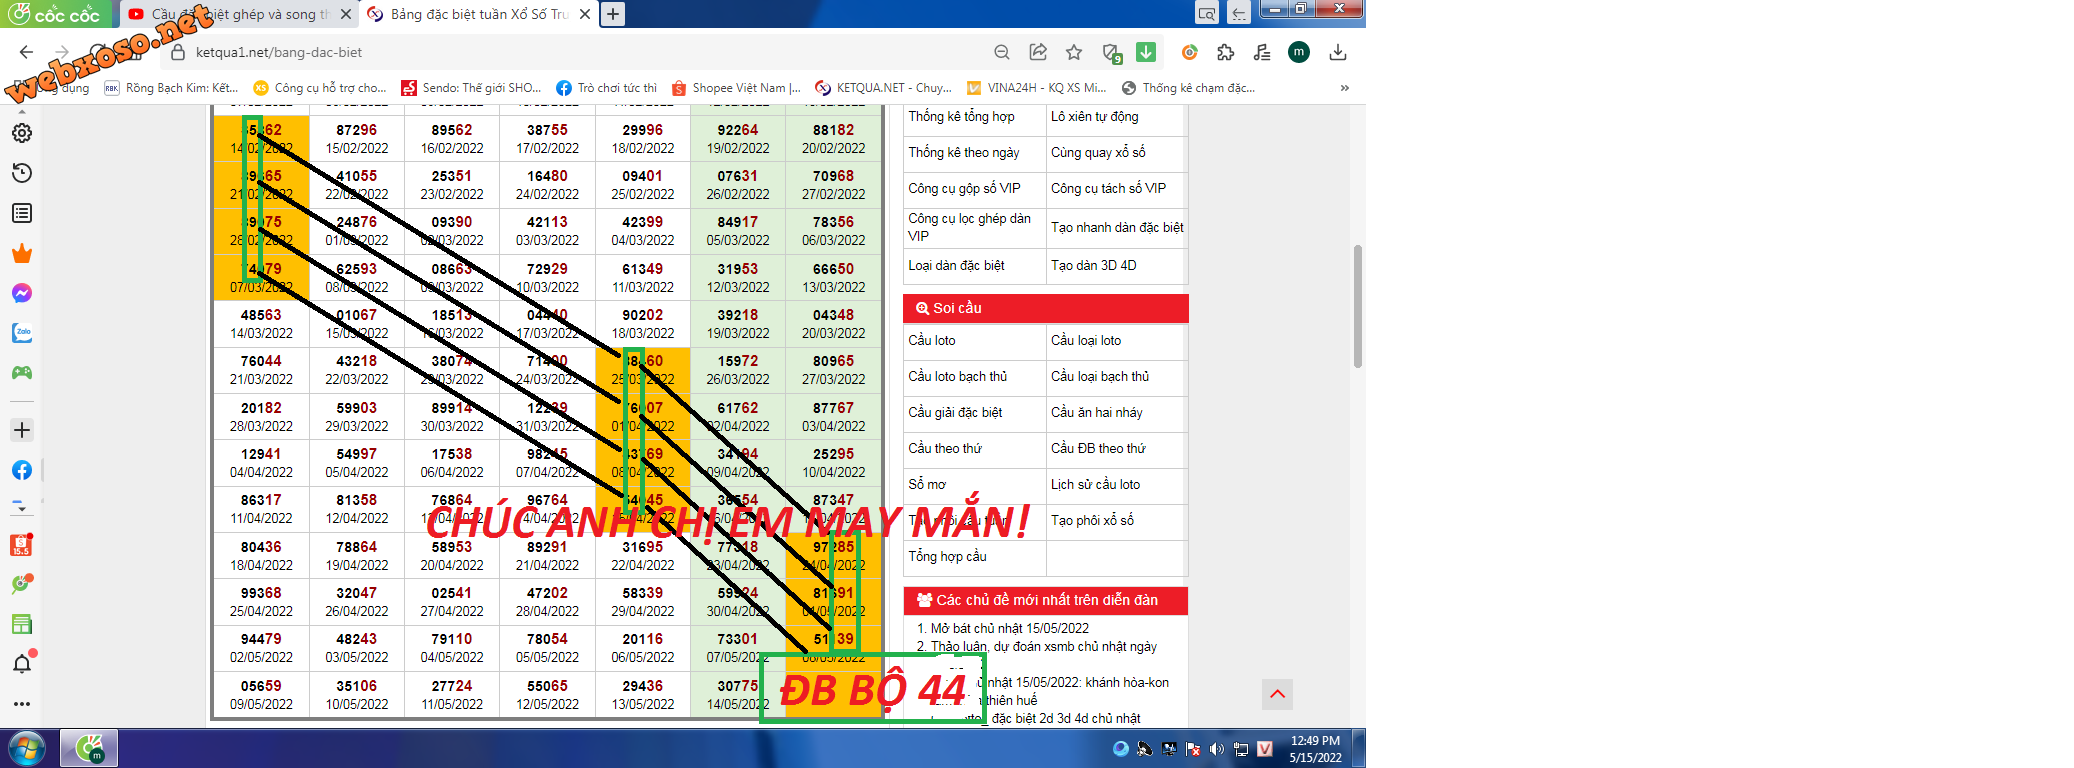Expand more sidebar options (three dots)
Image resolution: width=2074 pixels, height=768 pixels.
click(x=21, y=704)
